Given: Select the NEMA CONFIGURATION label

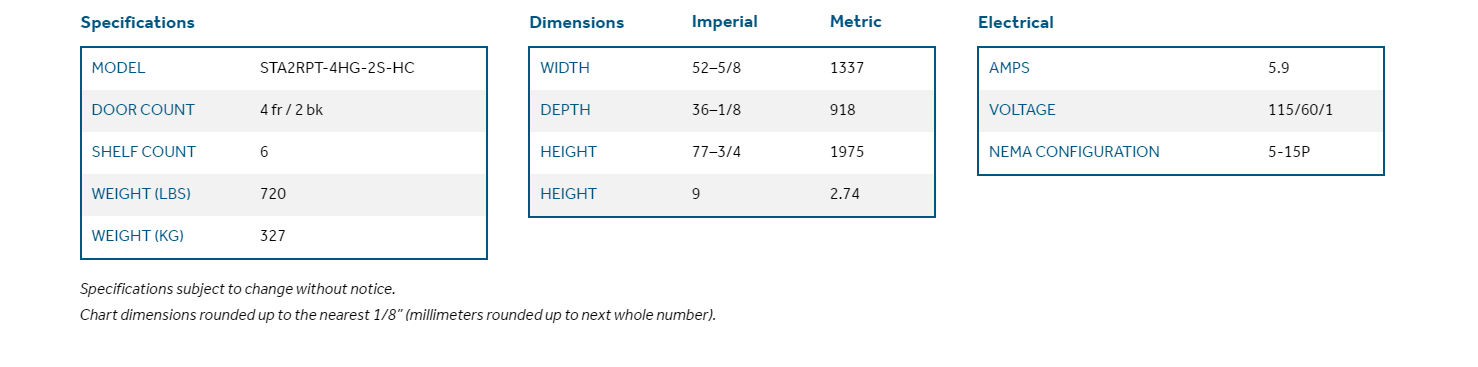Looking at the screenshot, I should 1074,152.
